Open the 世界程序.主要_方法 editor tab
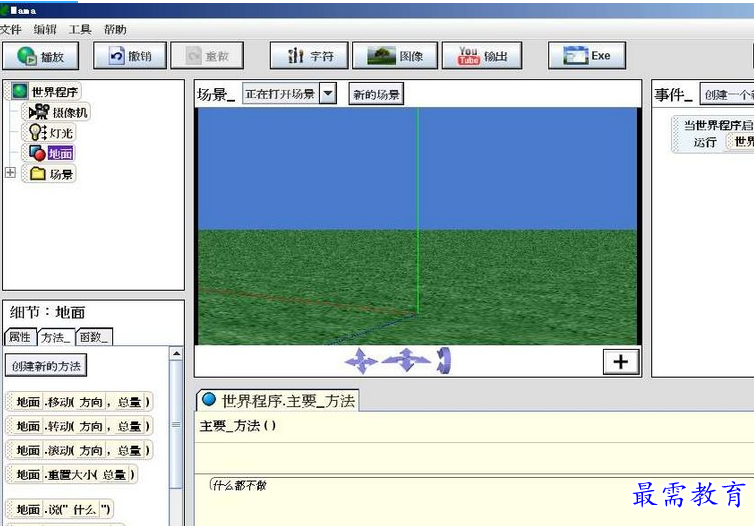The width and height of the screenshot is (754, 526). click(278, 400)
